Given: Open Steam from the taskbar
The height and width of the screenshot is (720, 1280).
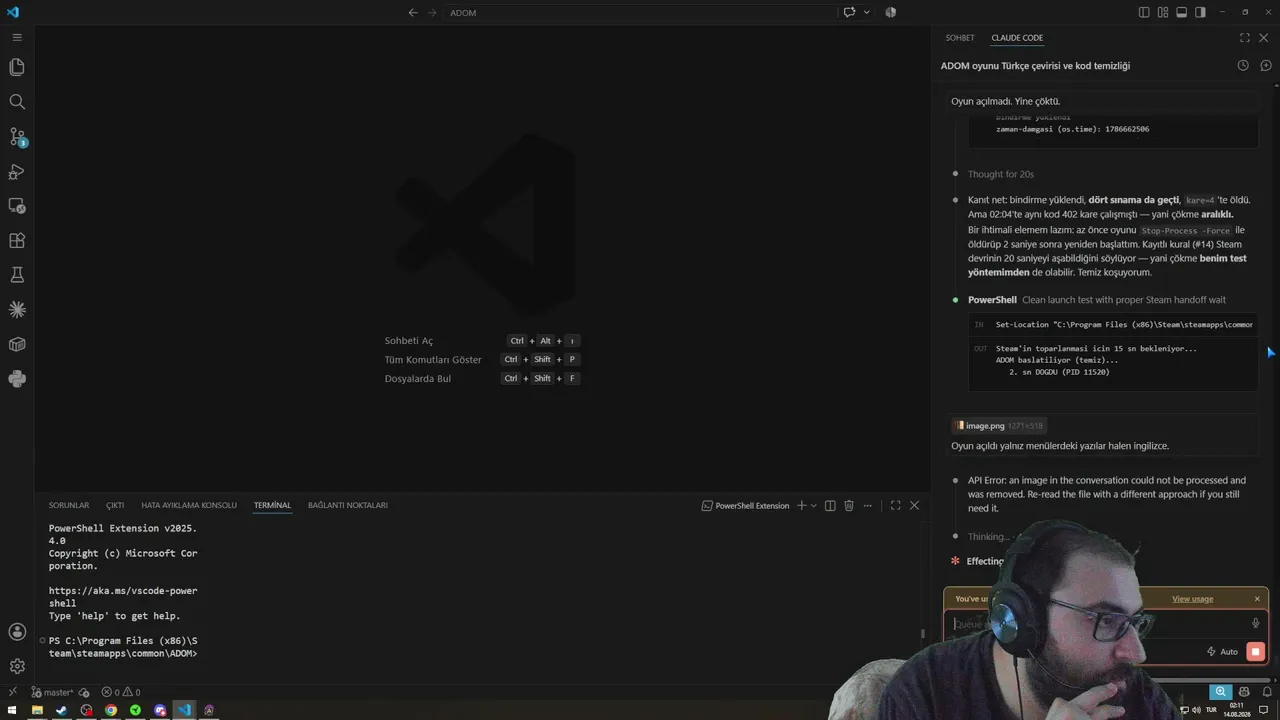Looking at the screenshot, I should point(62,710).
